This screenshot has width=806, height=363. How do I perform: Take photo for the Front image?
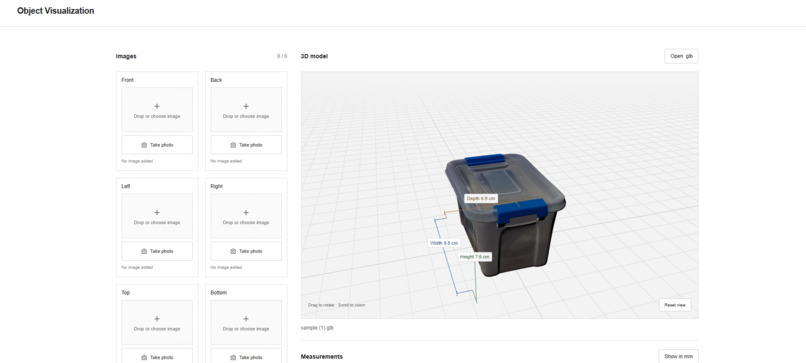tap(157, 145)
